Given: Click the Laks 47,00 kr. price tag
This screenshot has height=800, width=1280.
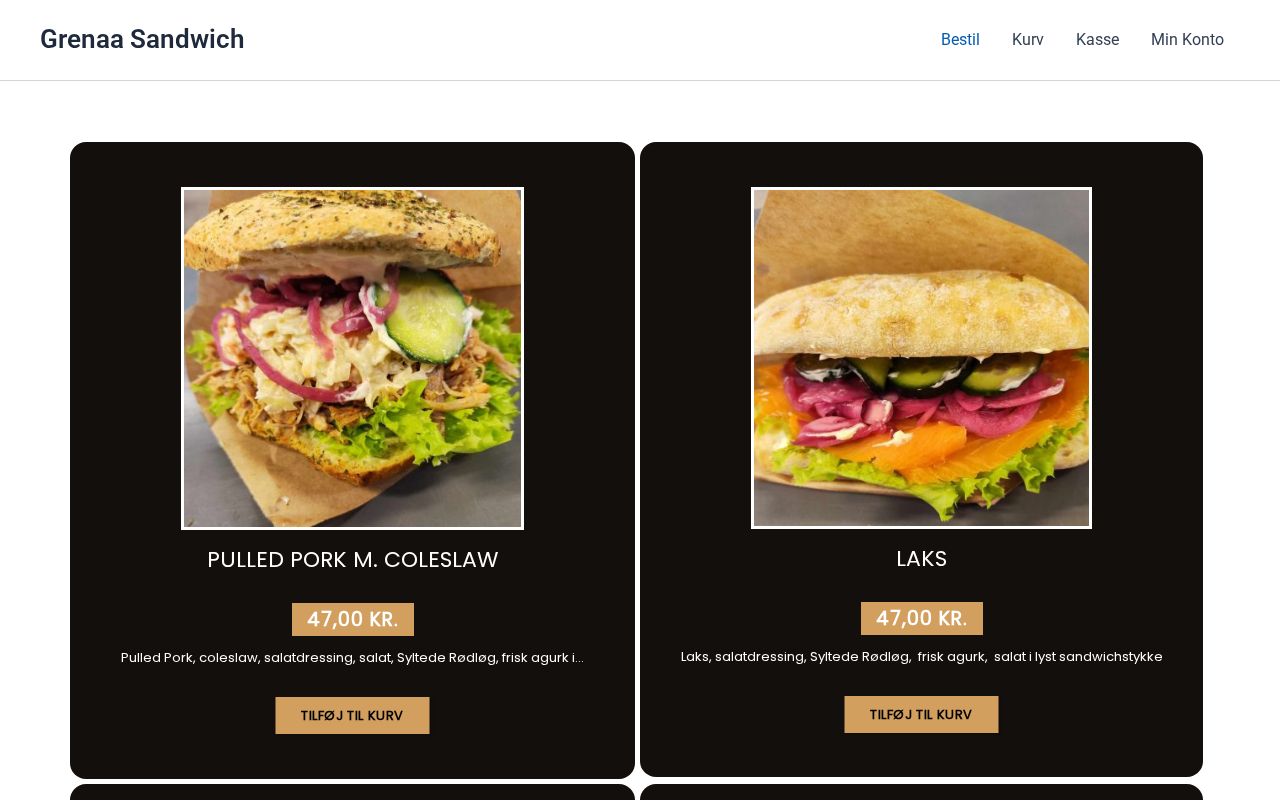Looking at the screenshot, I should click(921, 618).
